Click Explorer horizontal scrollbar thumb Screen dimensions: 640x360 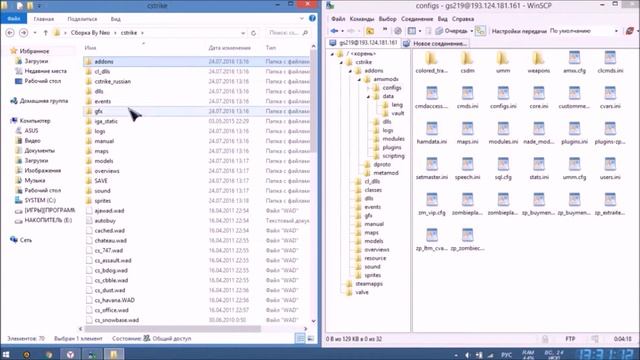172,329
